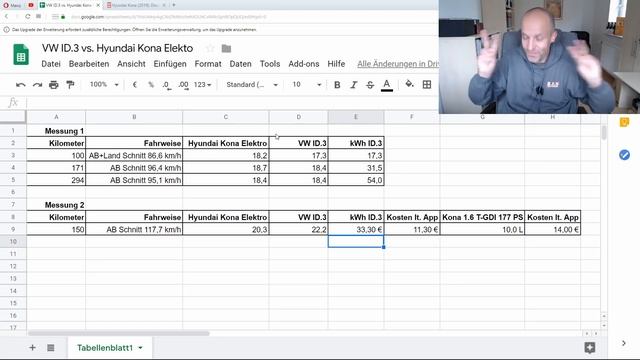Screen dimensions: 640x360
Task: Click the formula bar input
Action: point(233,102)
